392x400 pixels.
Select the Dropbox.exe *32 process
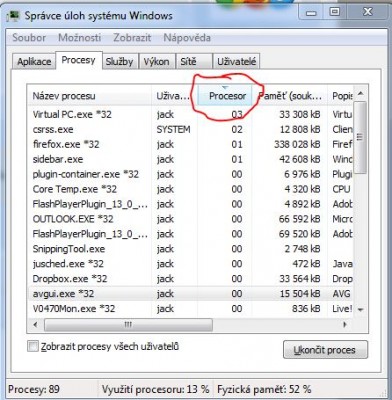click(190, 279)
